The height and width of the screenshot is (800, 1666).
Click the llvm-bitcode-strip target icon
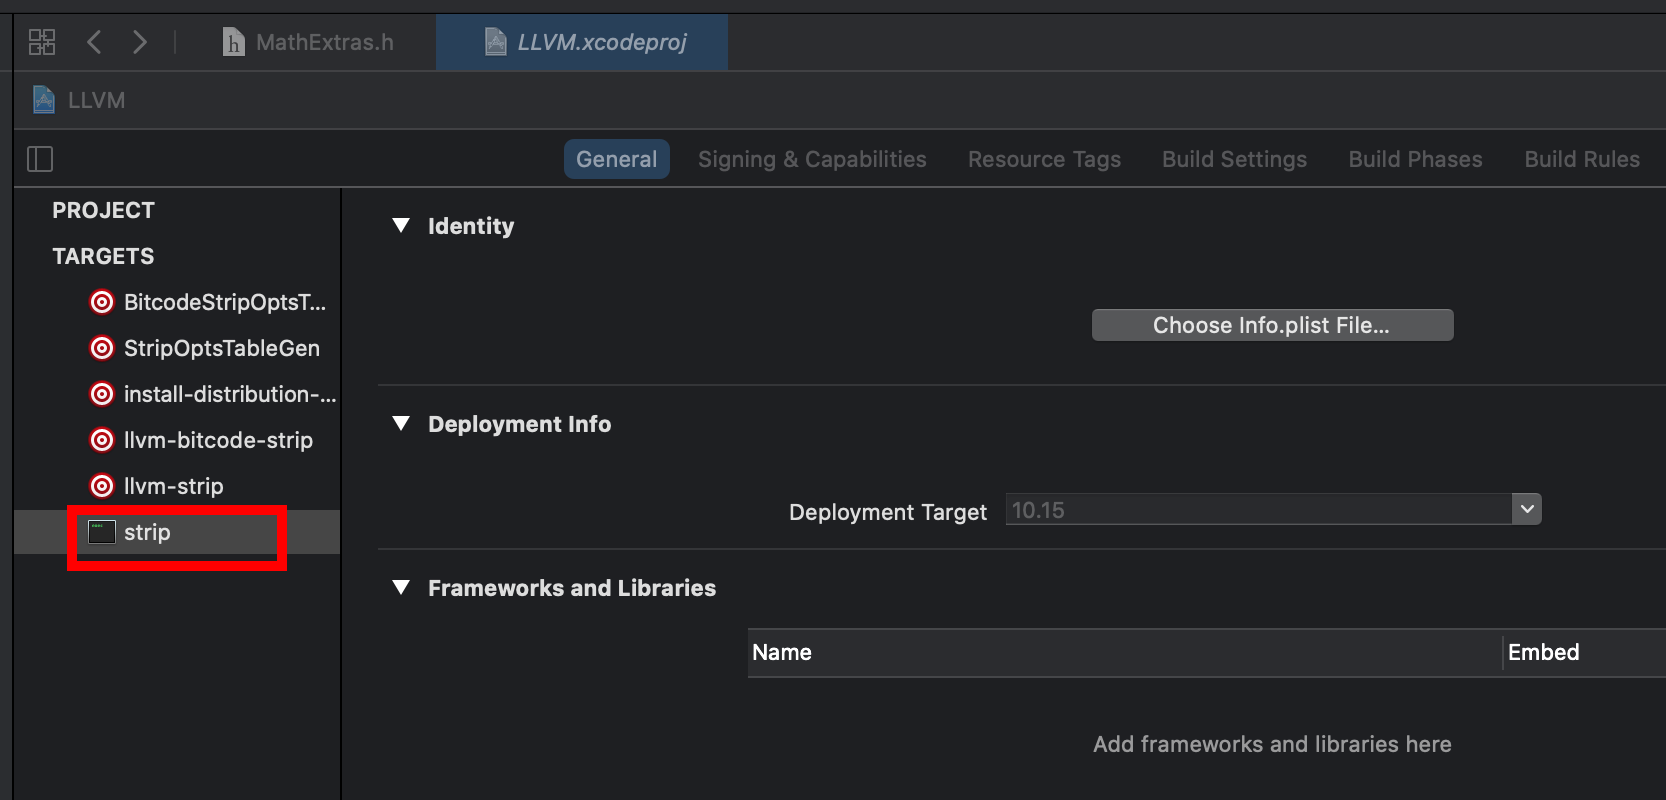click(102, 440)
